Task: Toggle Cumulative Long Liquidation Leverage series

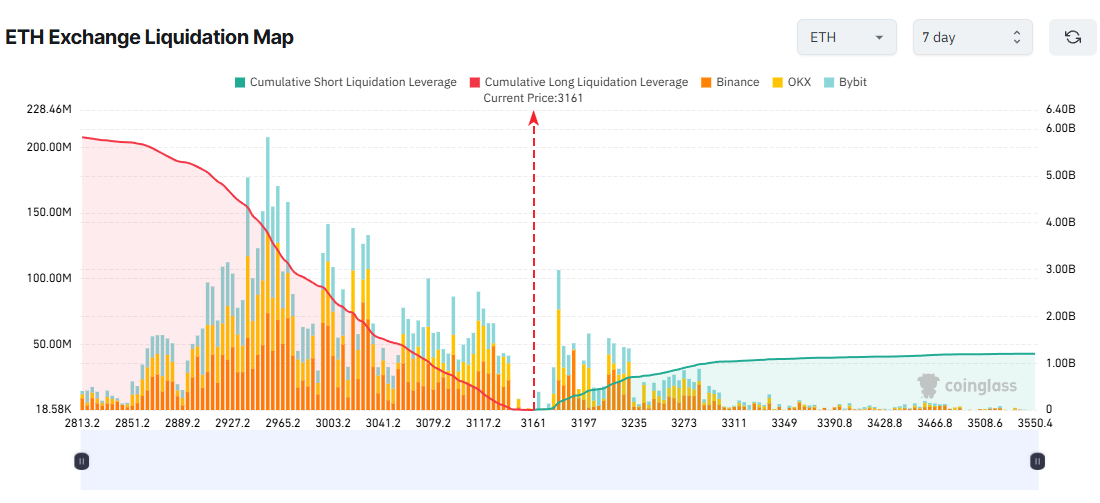Action: [586, 82]
